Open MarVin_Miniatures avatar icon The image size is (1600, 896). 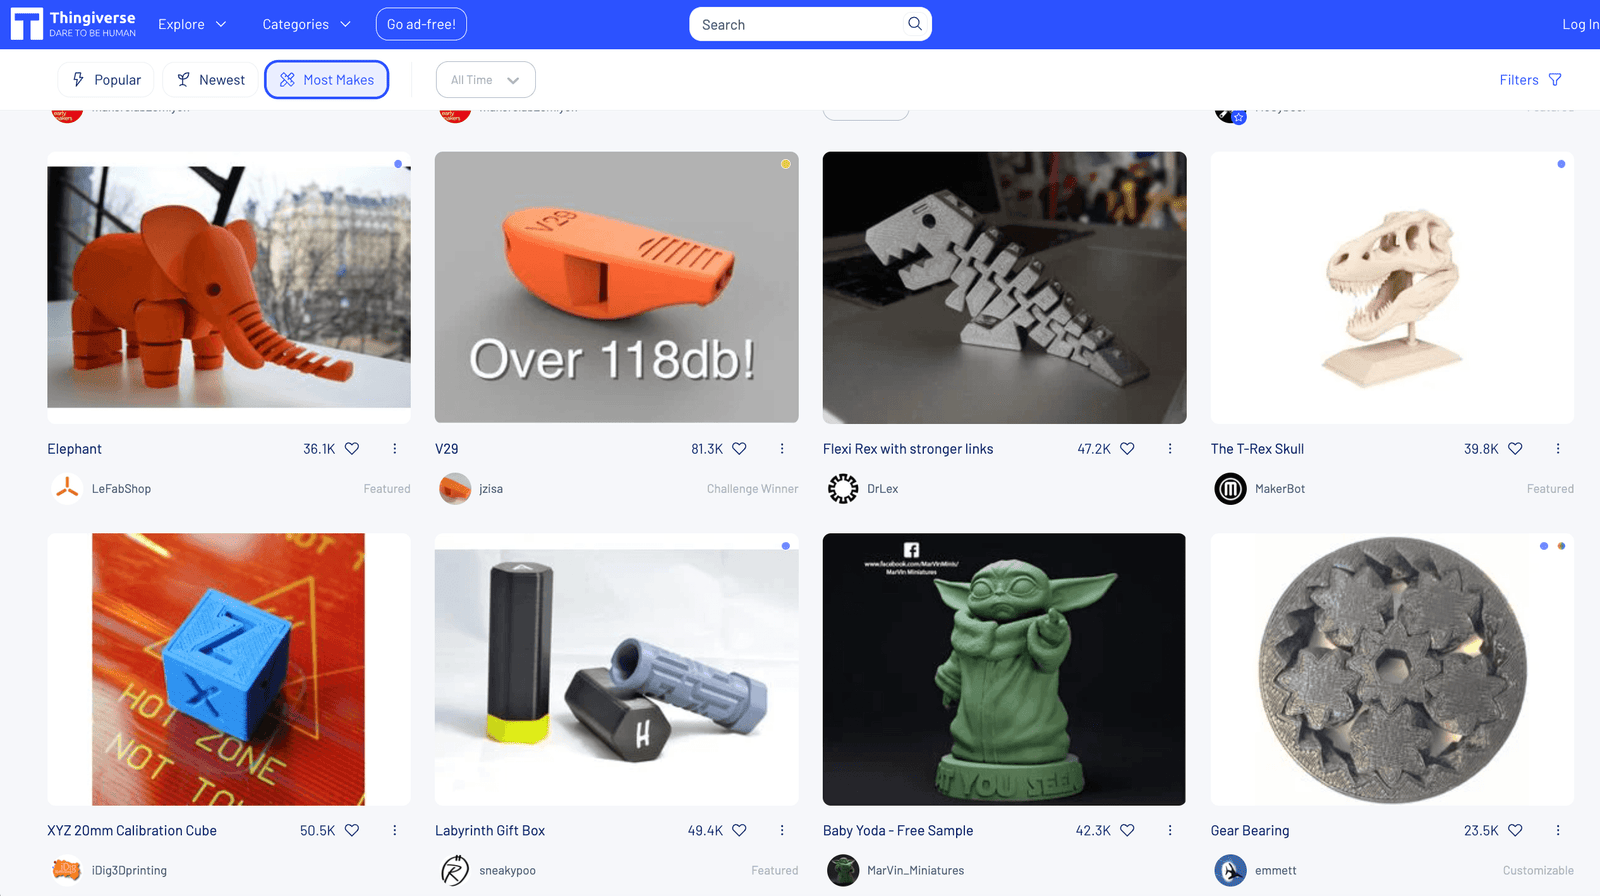point(843,871)
